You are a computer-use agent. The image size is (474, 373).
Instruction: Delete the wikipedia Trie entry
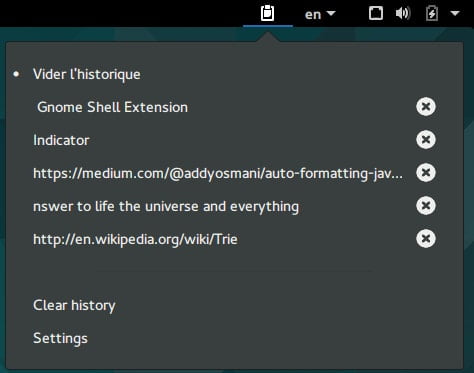(x=426, y=238)
